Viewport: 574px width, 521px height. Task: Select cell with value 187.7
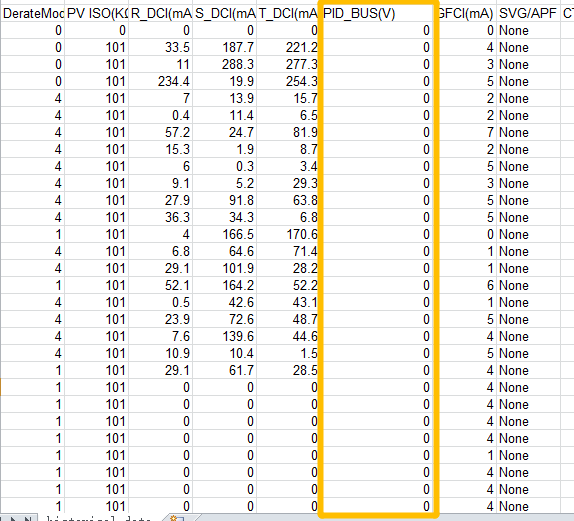click(225, 47)
